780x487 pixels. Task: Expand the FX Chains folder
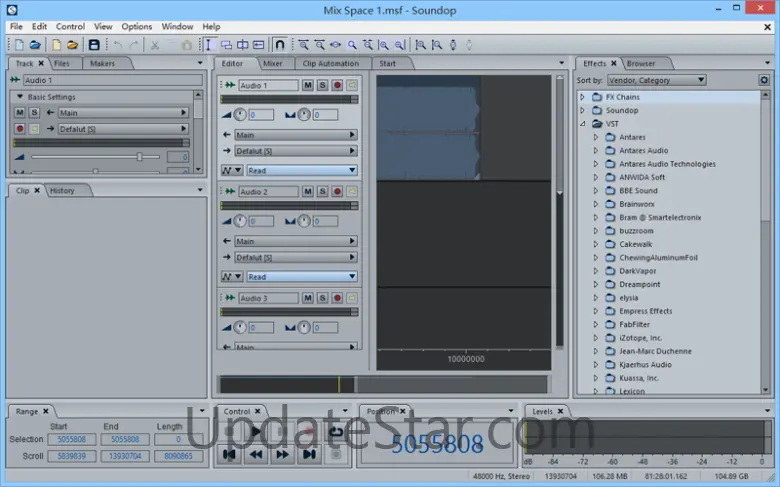[x=584, y=97]
